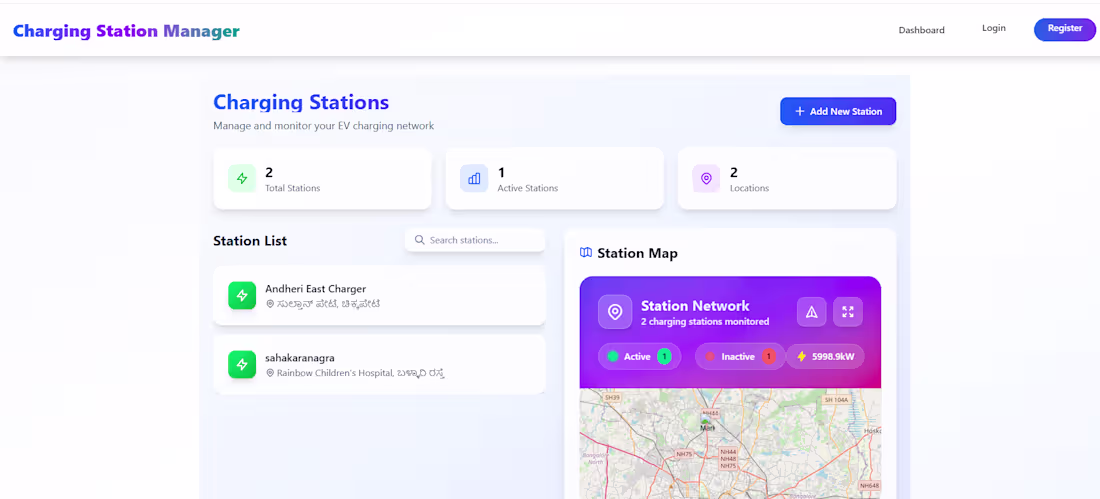1100x499 pixels.
Task: Click "Manage and monitor your EV charging network"
Action: pyautogui.click(x=323, y=126)
